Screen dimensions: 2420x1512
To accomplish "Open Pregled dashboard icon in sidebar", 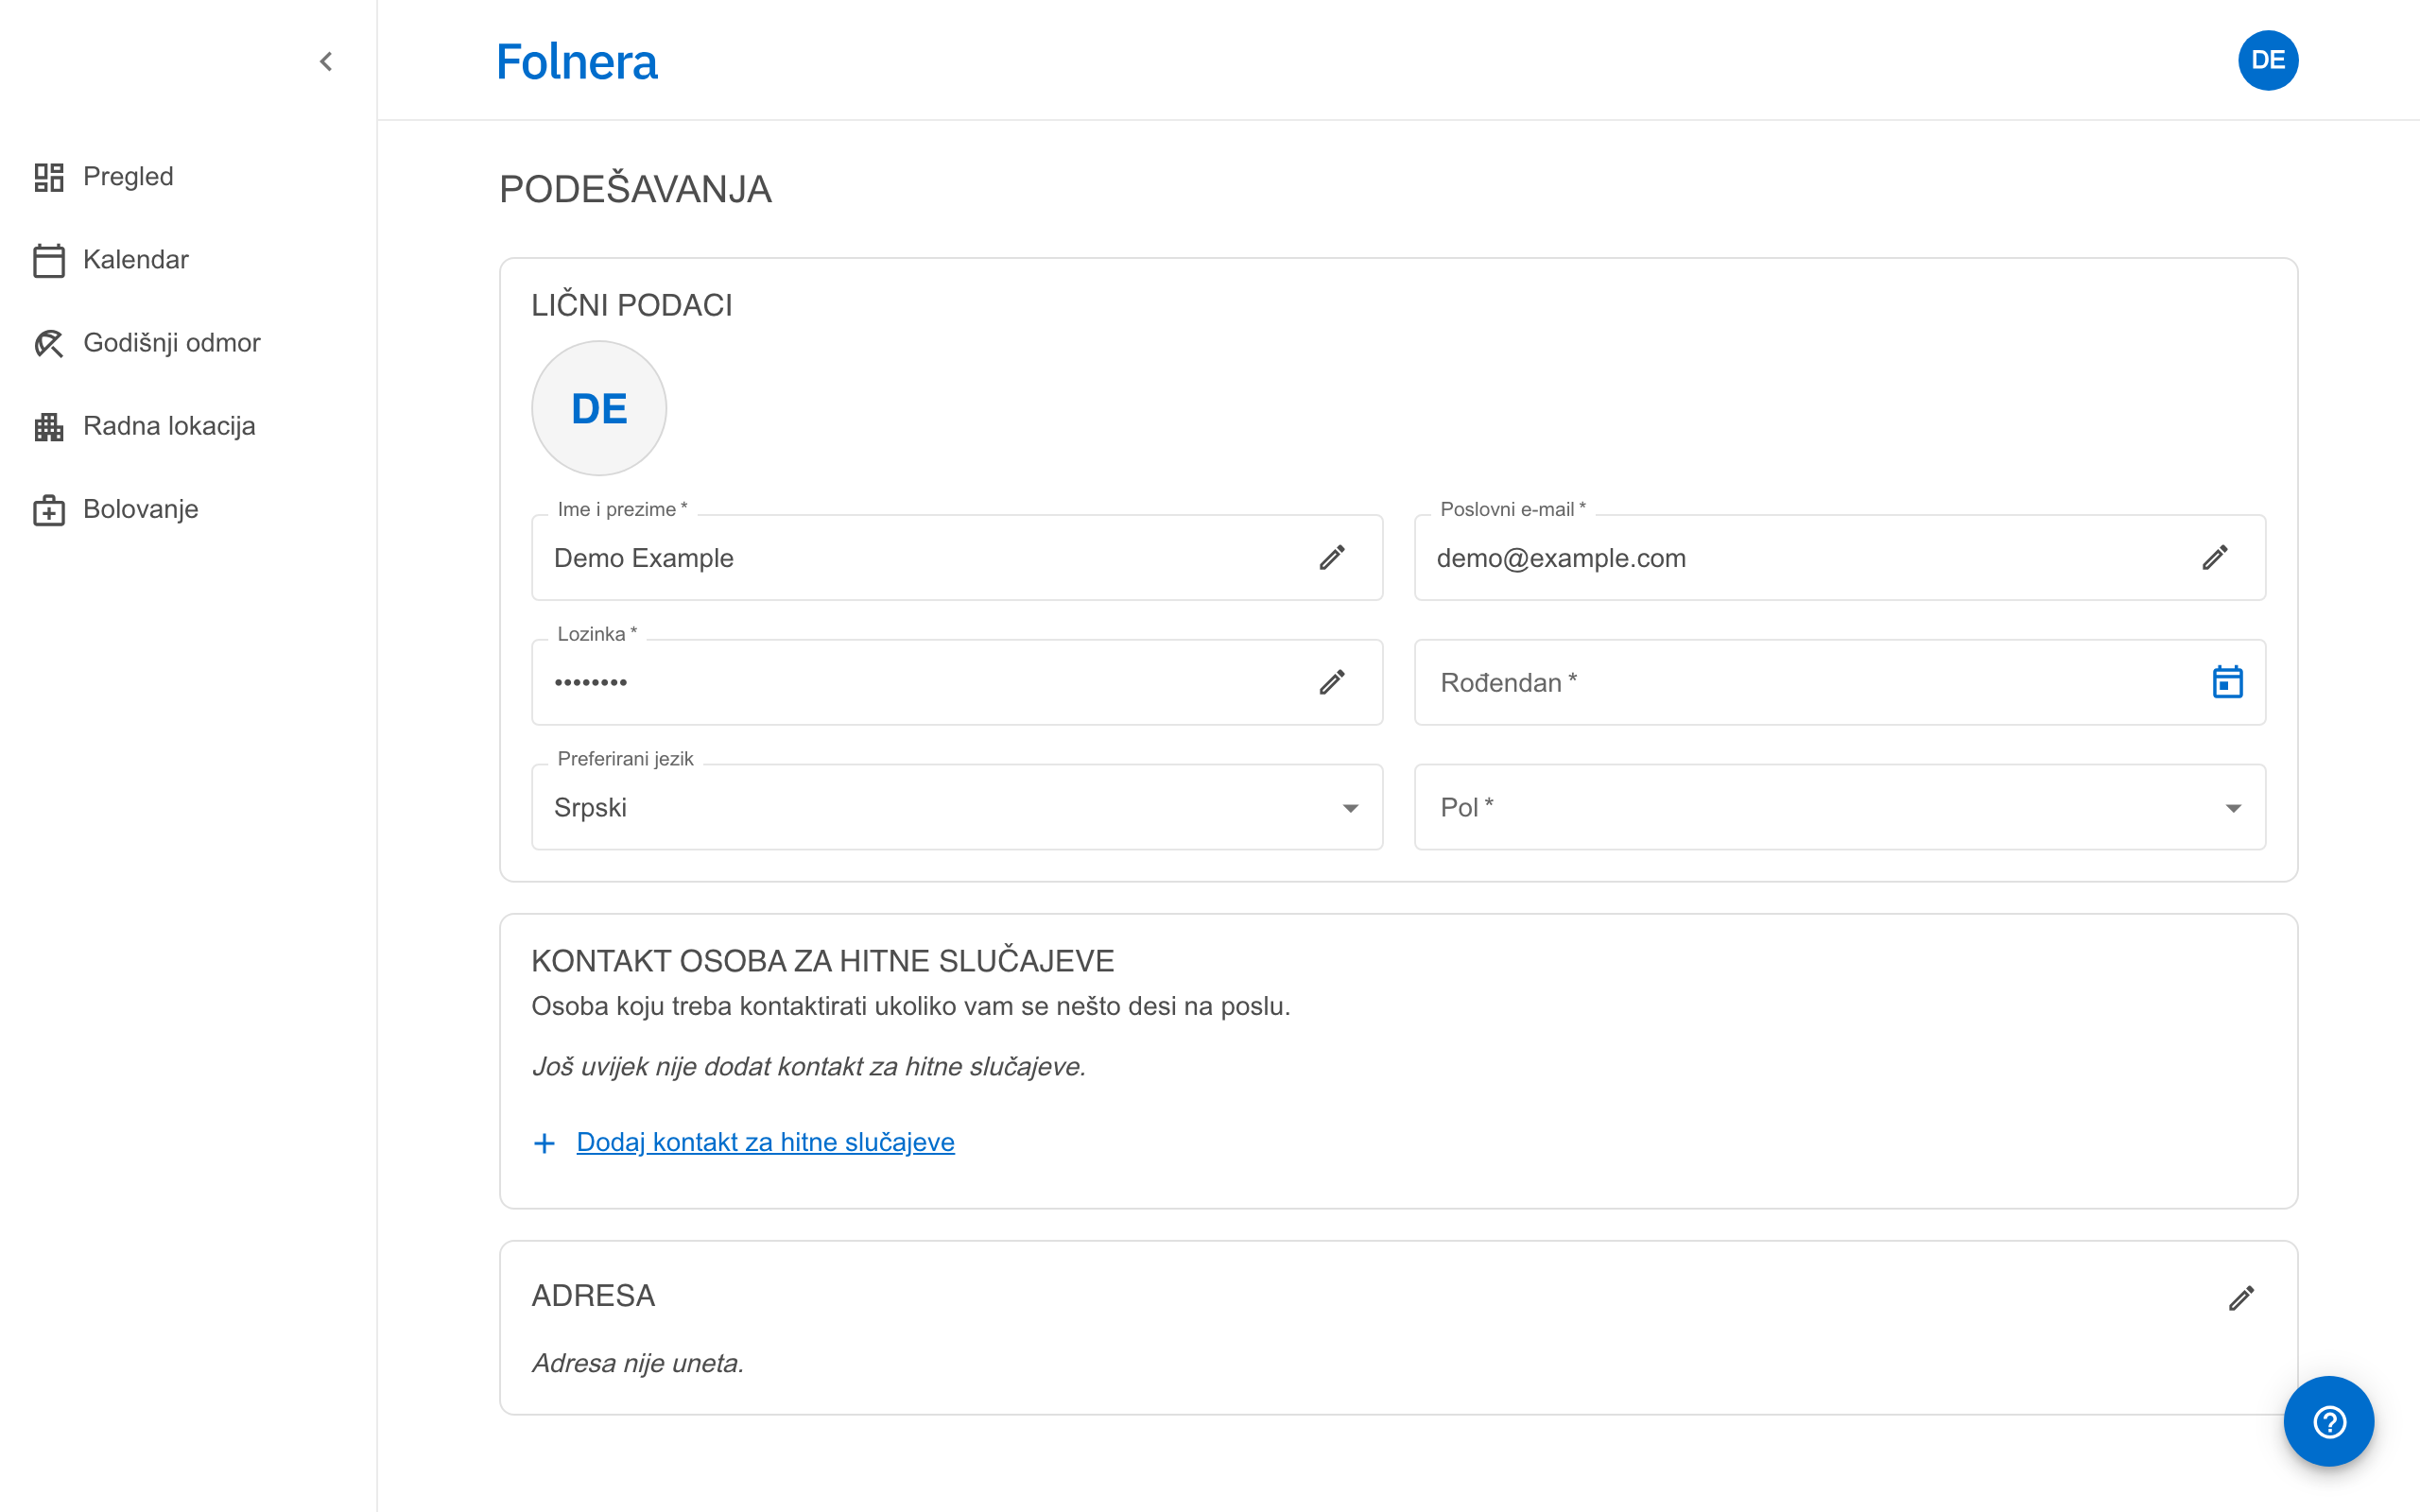I will click(49, 177).
